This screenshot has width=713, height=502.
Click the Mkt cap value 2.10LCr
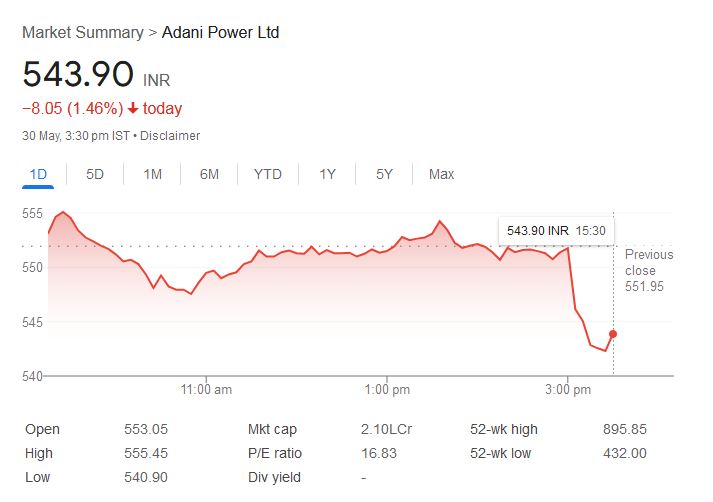(386, 429)
